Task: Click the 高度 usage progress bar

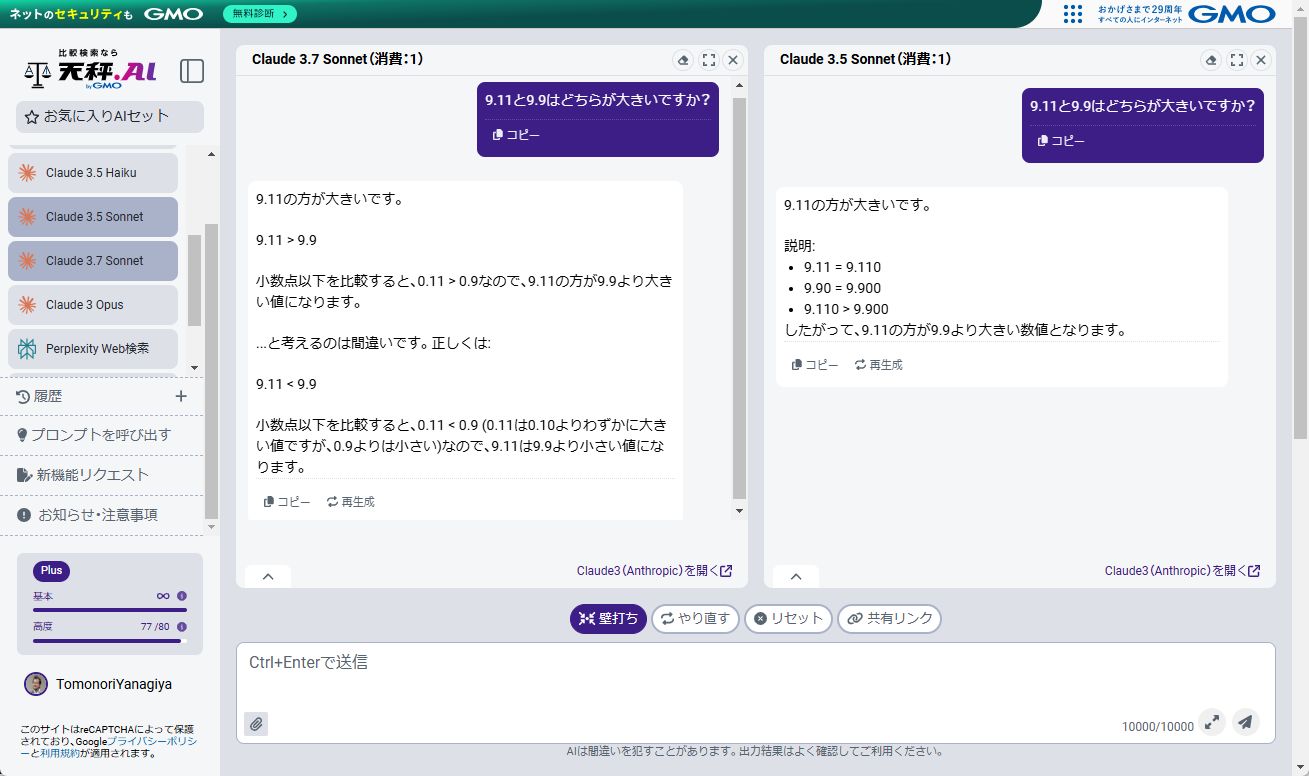Action: tap(110, 641)
